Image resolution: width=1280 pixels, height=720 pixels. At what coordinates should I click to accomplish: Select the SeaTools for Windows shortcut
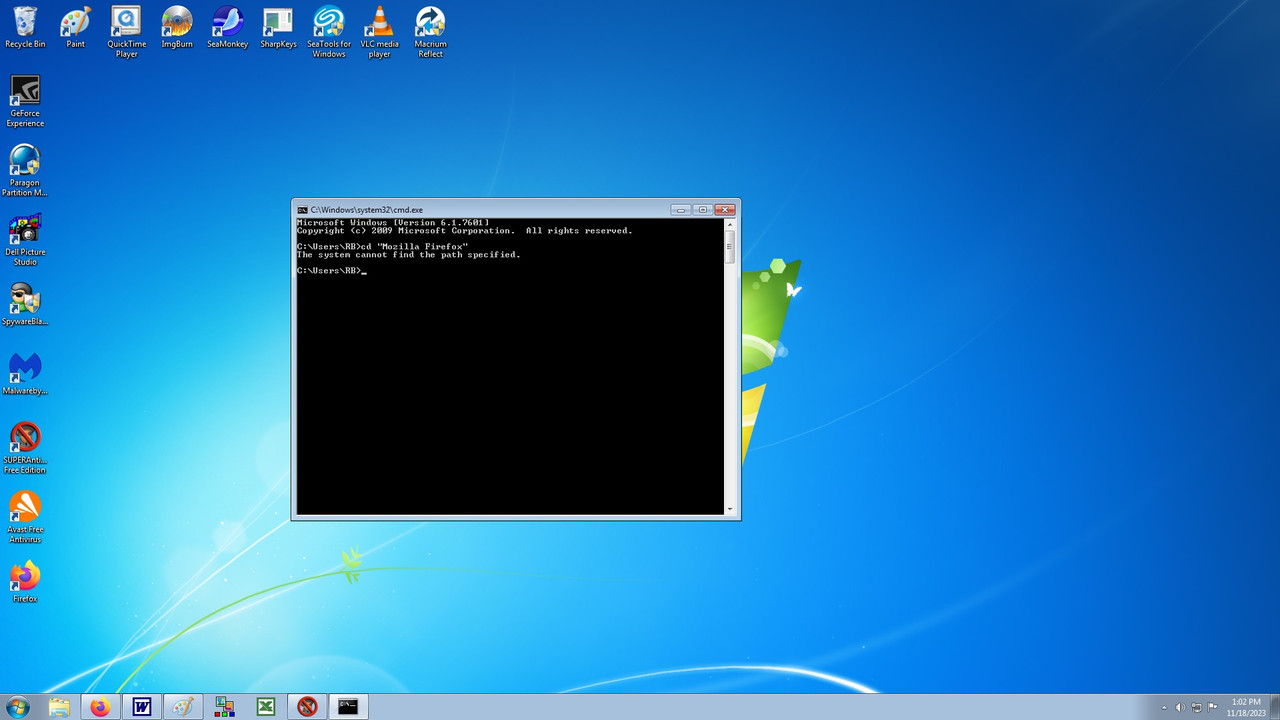pos(329,32)
